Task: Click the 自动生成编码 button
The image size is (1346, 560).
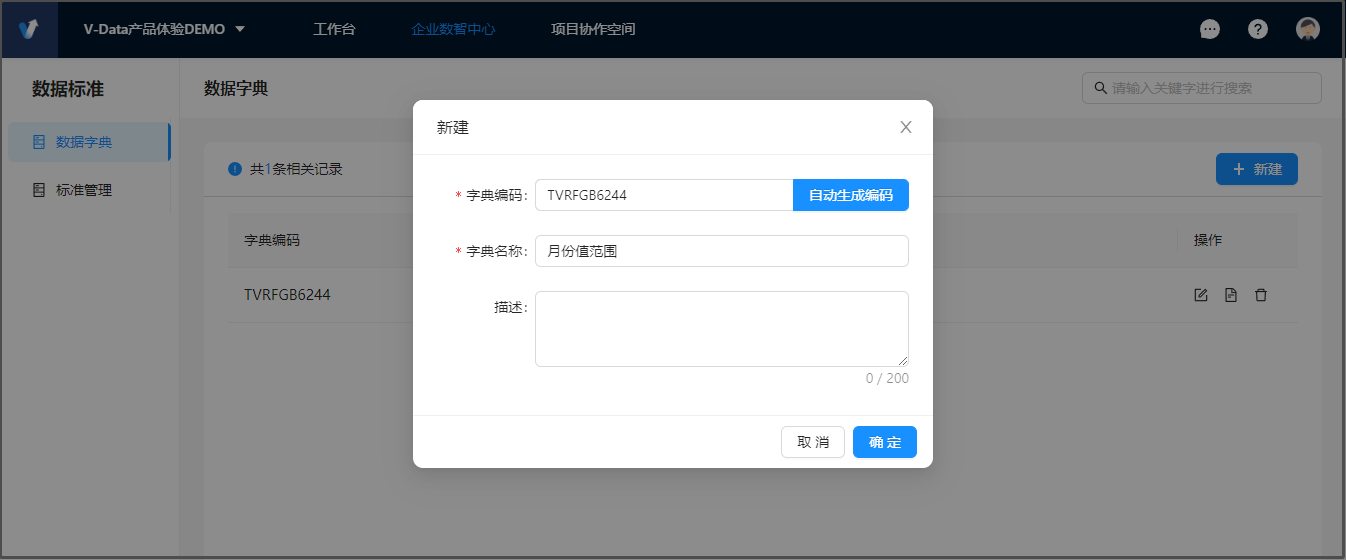Action: (x=850, y=195)
